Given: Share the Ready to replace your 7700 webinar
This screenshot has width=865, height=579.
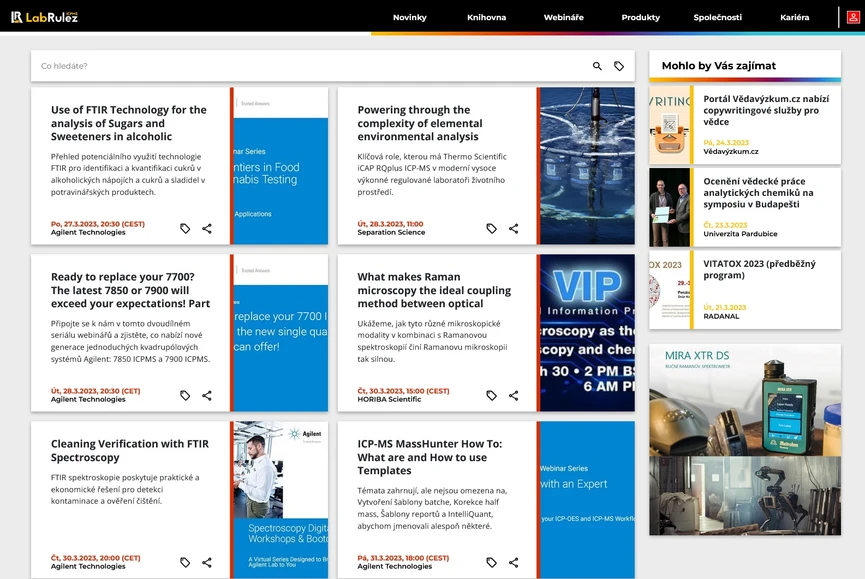Looking at the screenshot, I should [207, 395].
